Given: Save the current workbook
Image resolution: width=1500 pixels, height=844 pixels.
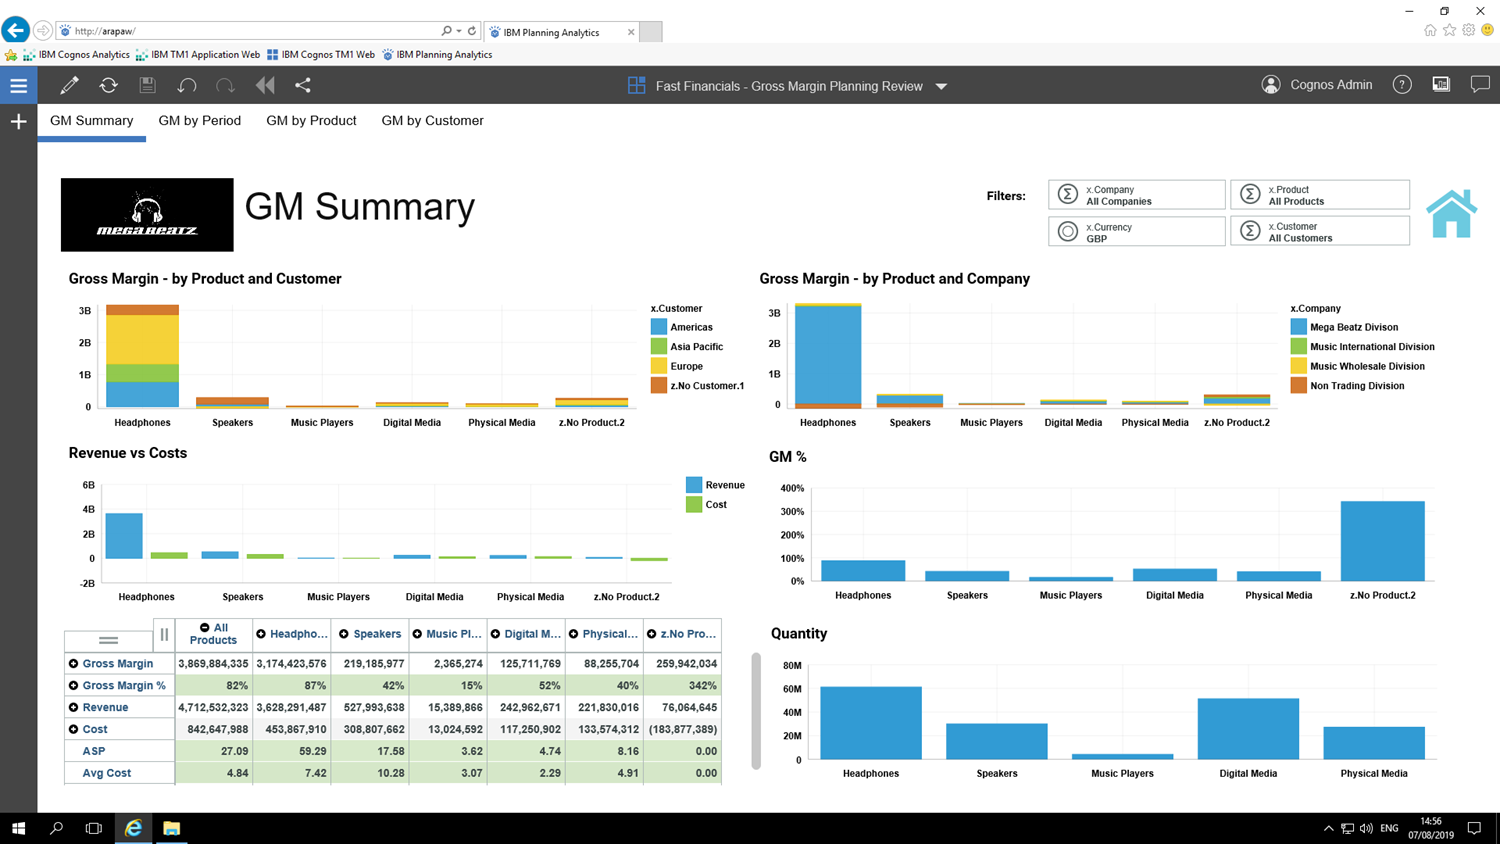Looking at the screenshot, I should pyautogui.click(x=147, y=85).
